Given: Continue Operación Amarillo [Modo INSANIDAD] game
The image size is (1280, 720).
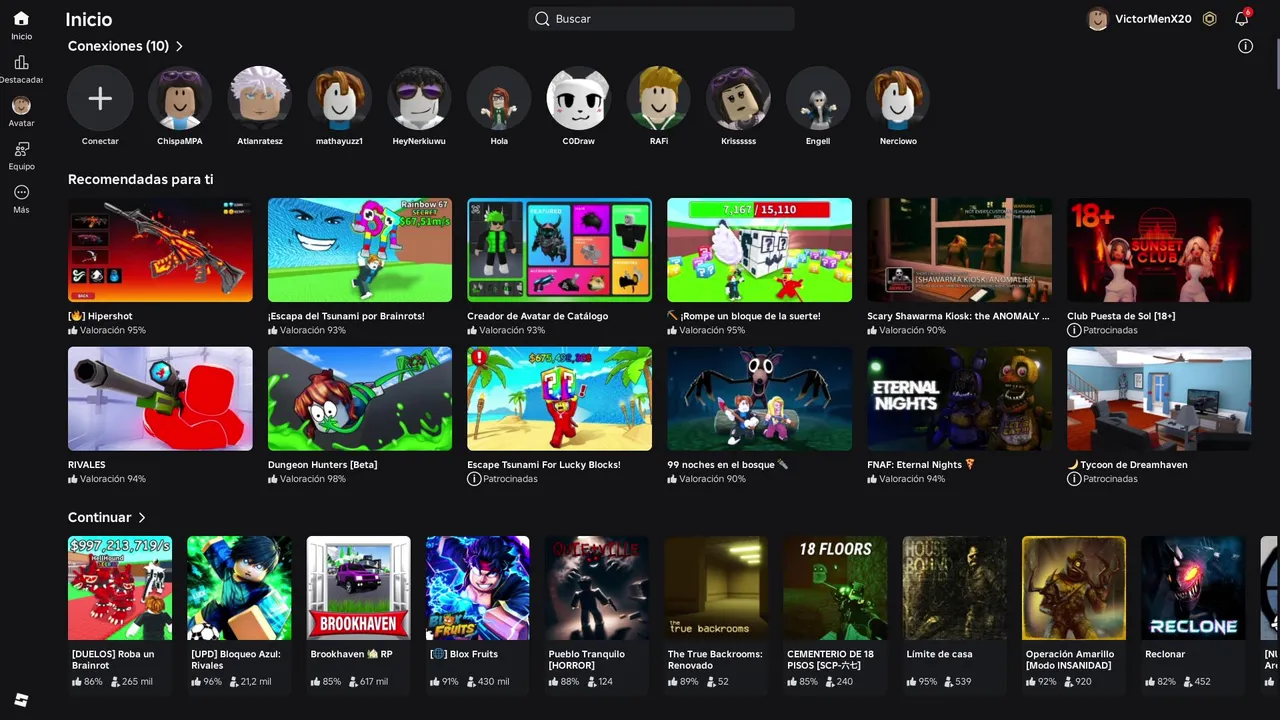Looking at the screenshot, I should pos(1074,588).
